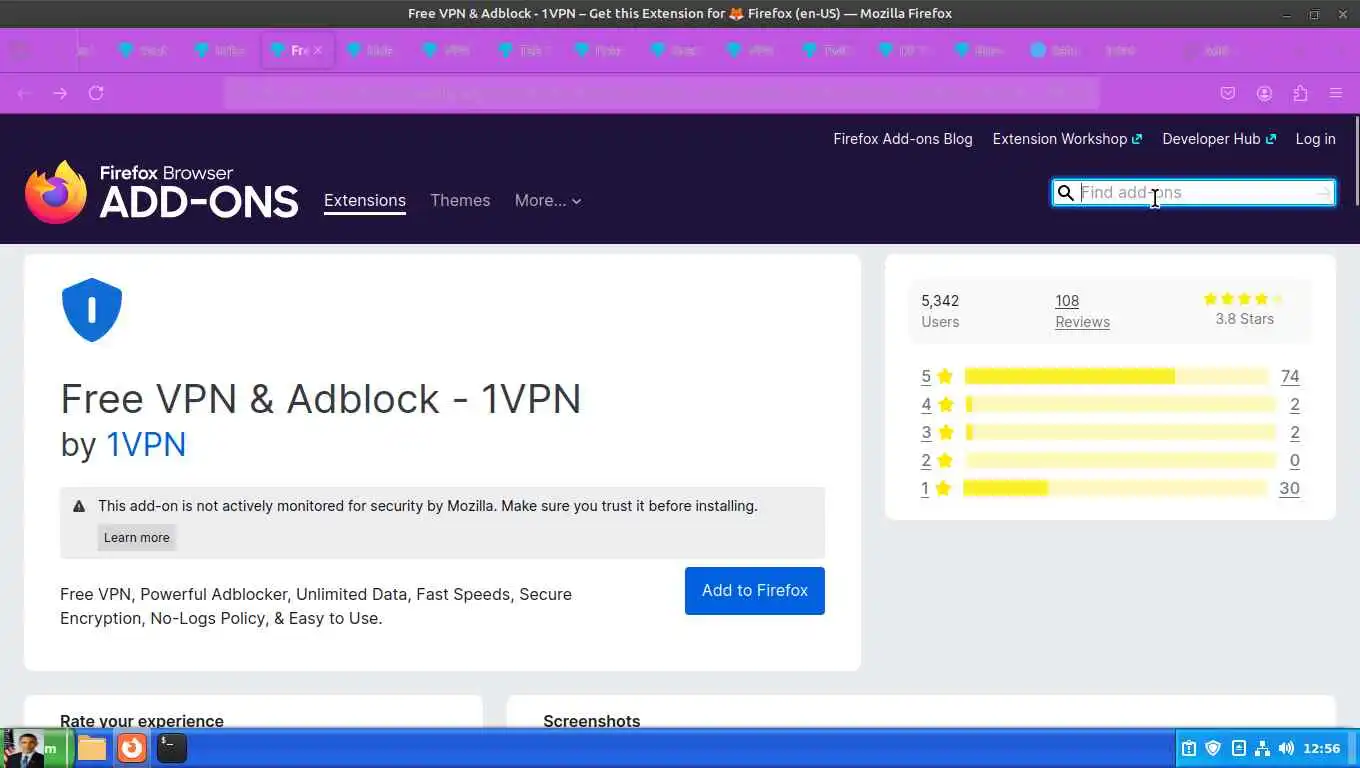
Task: Click the '5,342' users count text
Action: [x=940, y=301]
